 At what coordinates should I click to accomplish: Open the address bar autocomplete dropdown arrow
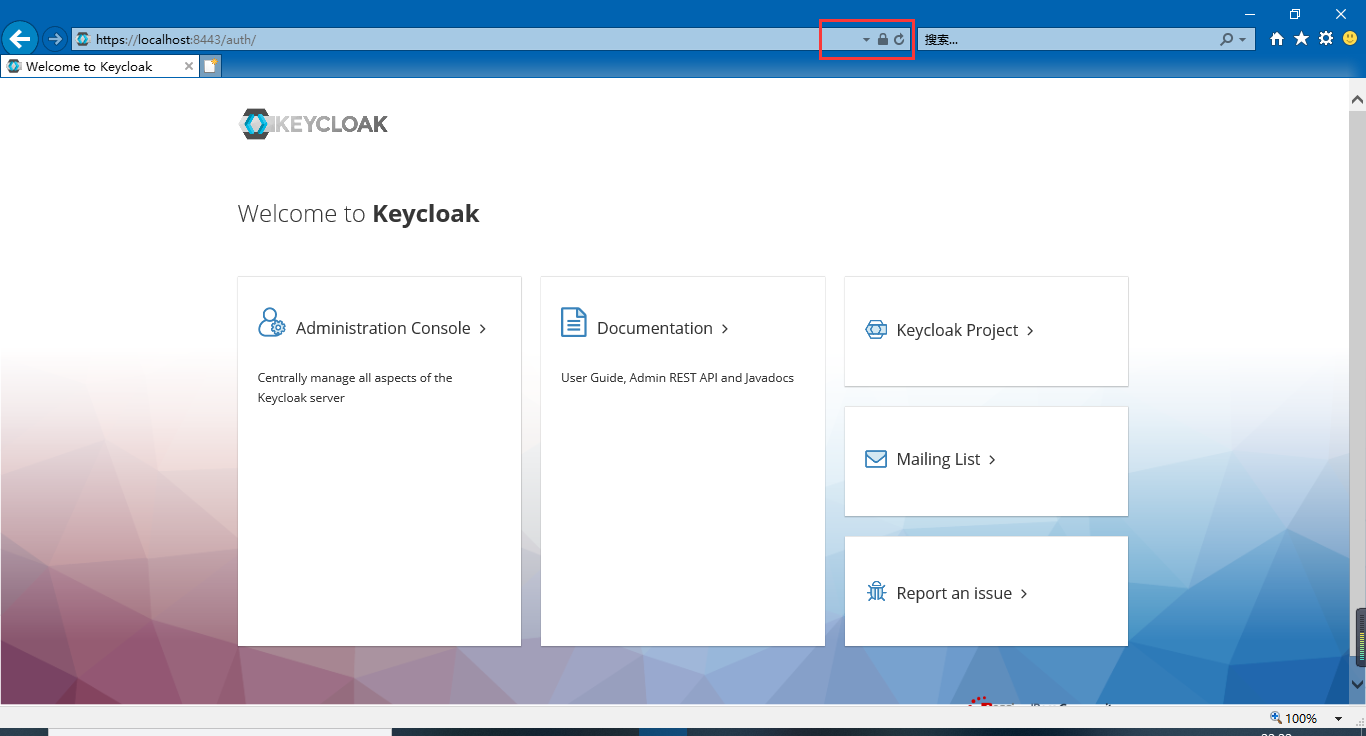(x=865, y=39)
